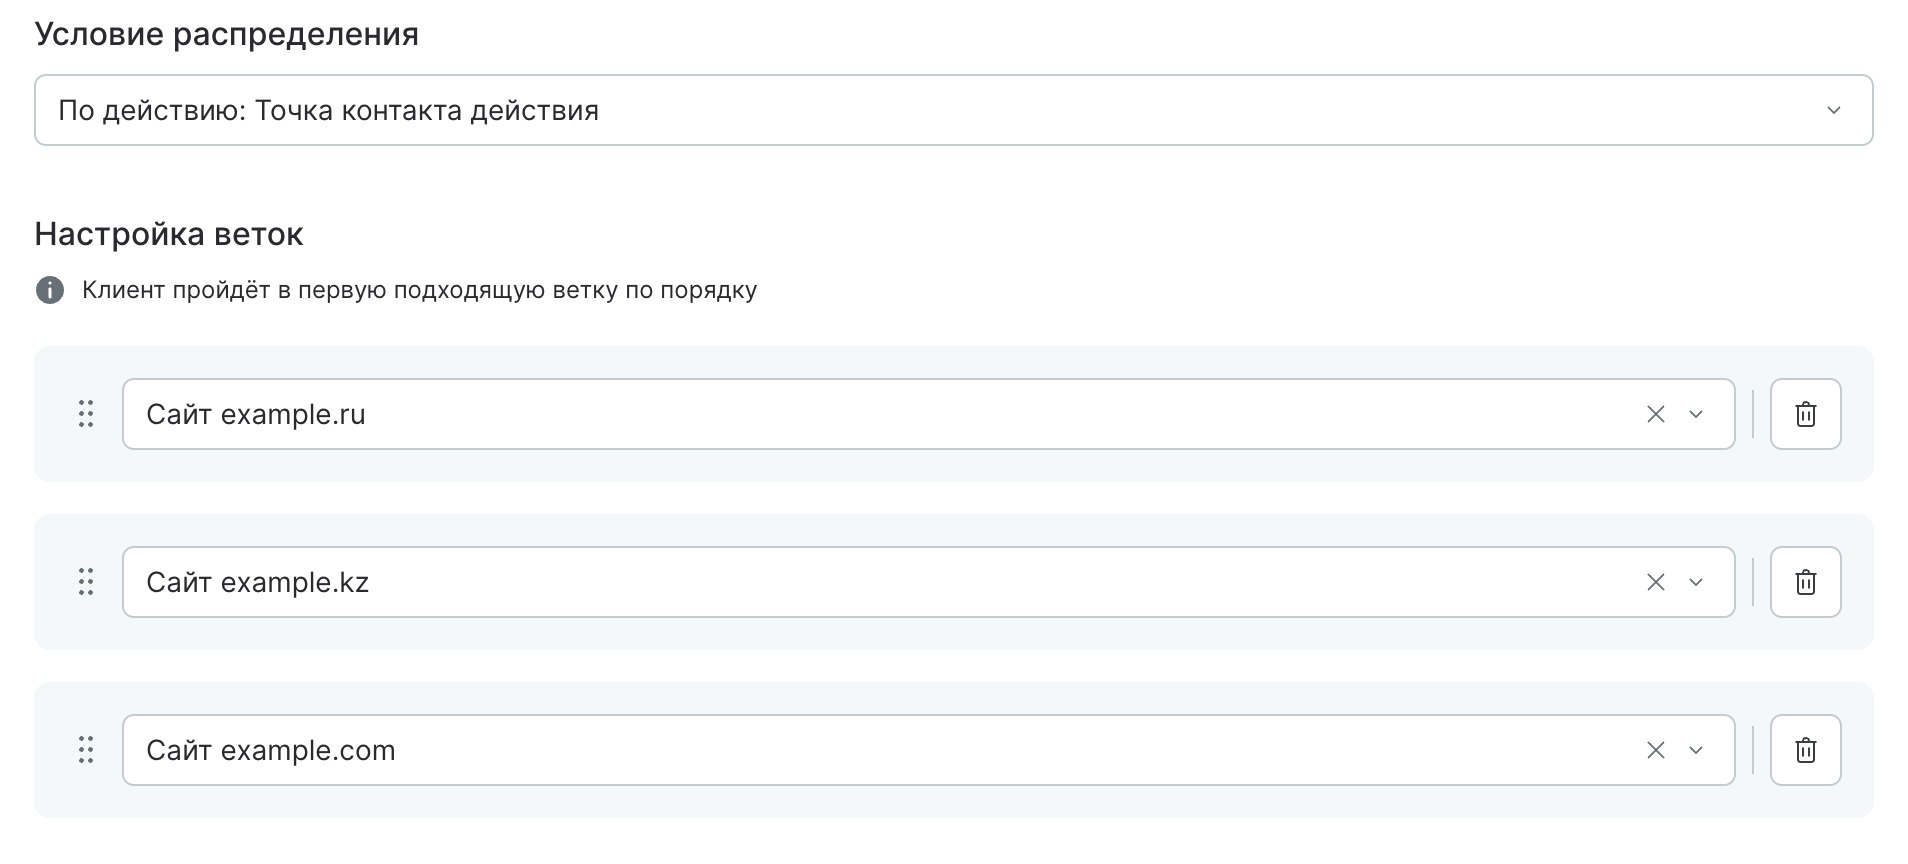Click the 'Настройка веток' section heading
Screen dimensions: 1908x864
169,234
